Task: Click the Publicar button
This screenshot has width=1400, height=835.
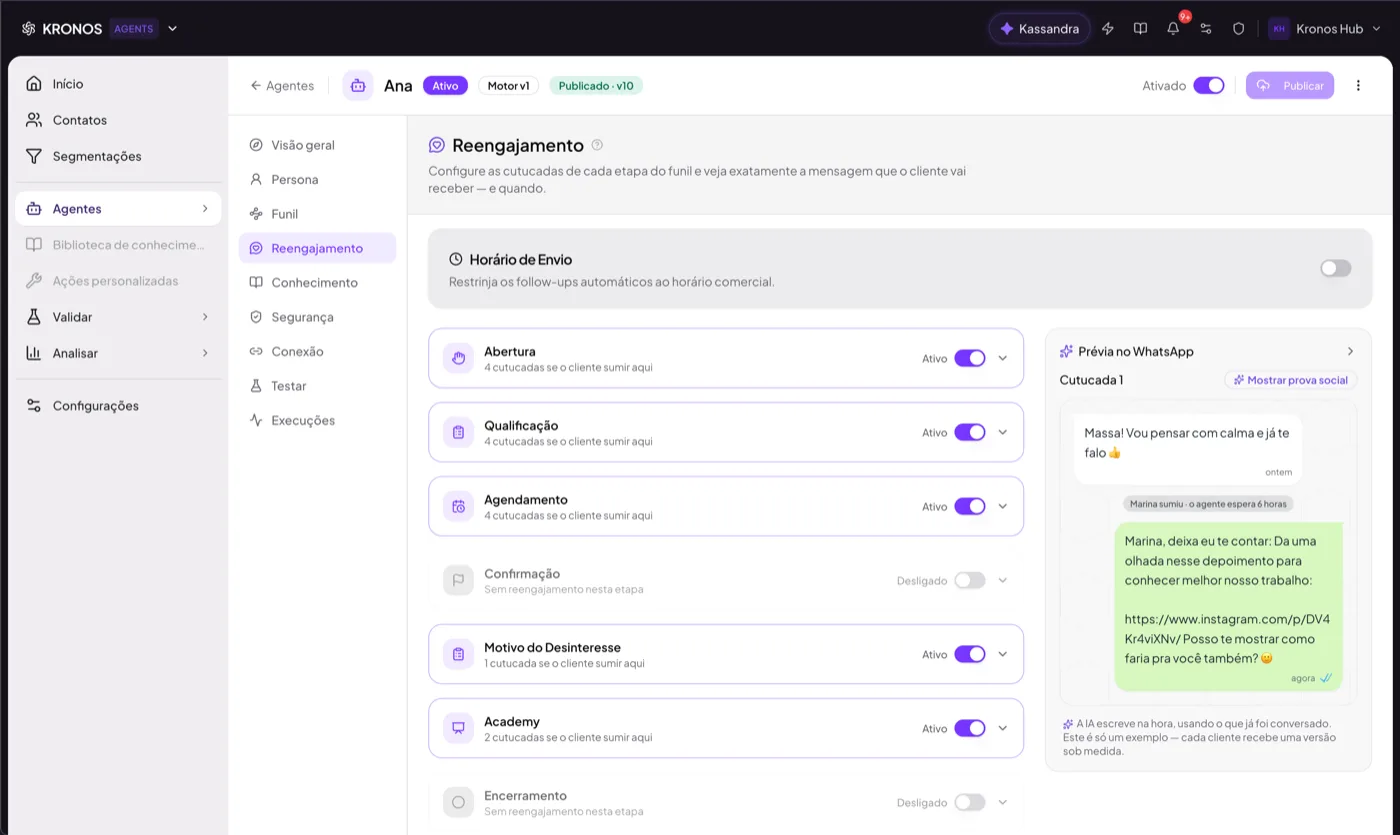Action: click(x=1290, y=86)
